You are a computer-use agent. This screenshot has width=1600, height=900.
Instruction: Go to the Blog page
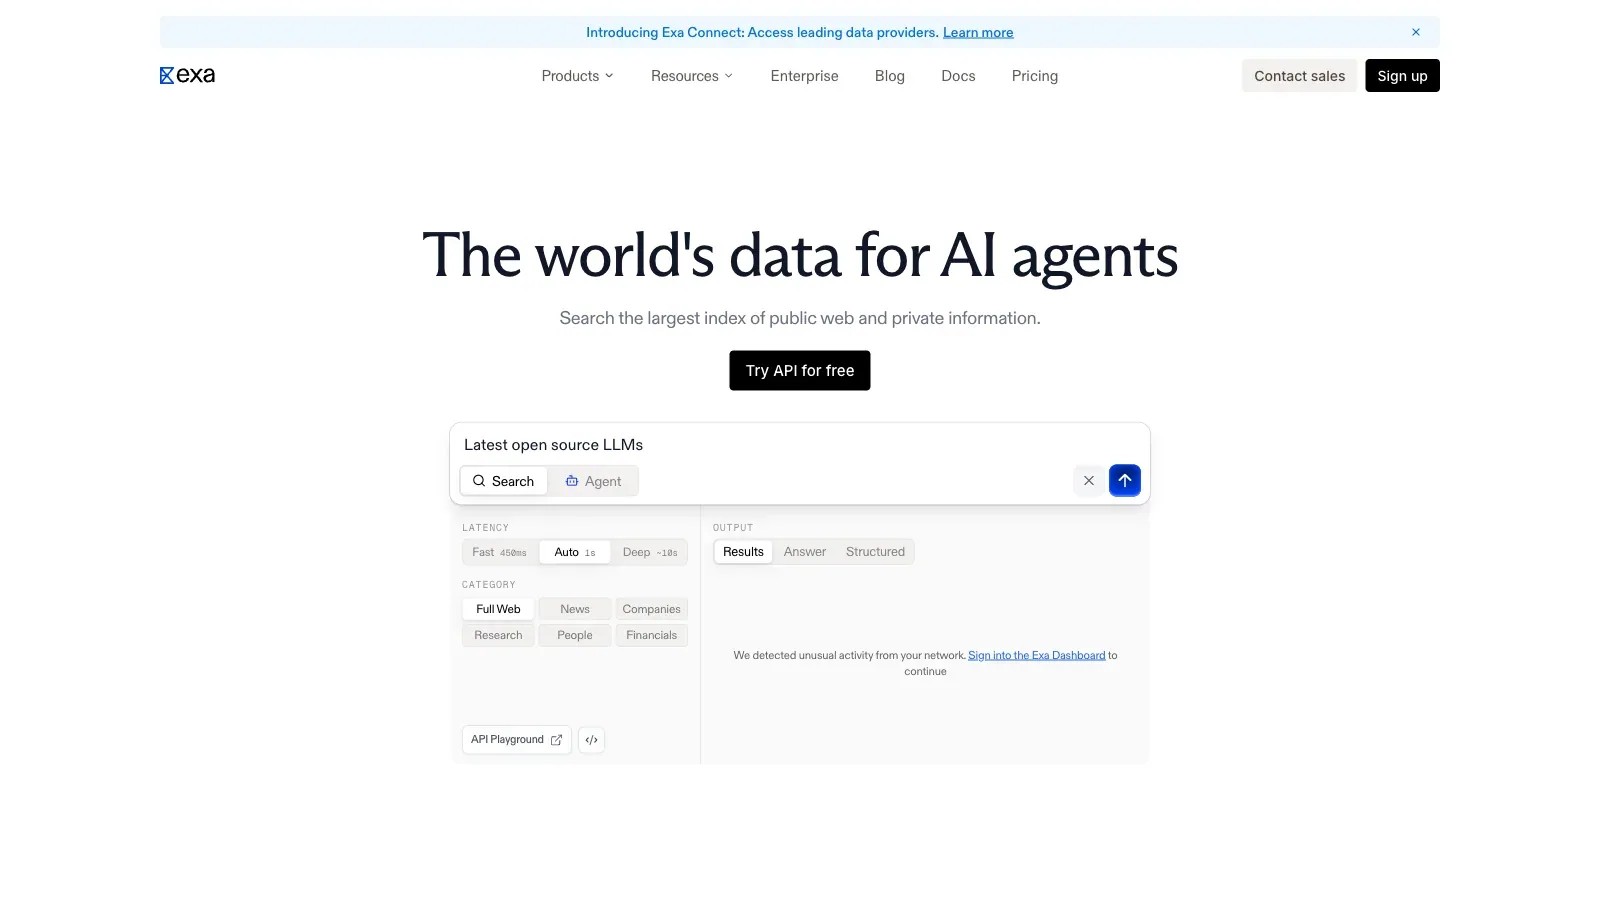[890, 76]
